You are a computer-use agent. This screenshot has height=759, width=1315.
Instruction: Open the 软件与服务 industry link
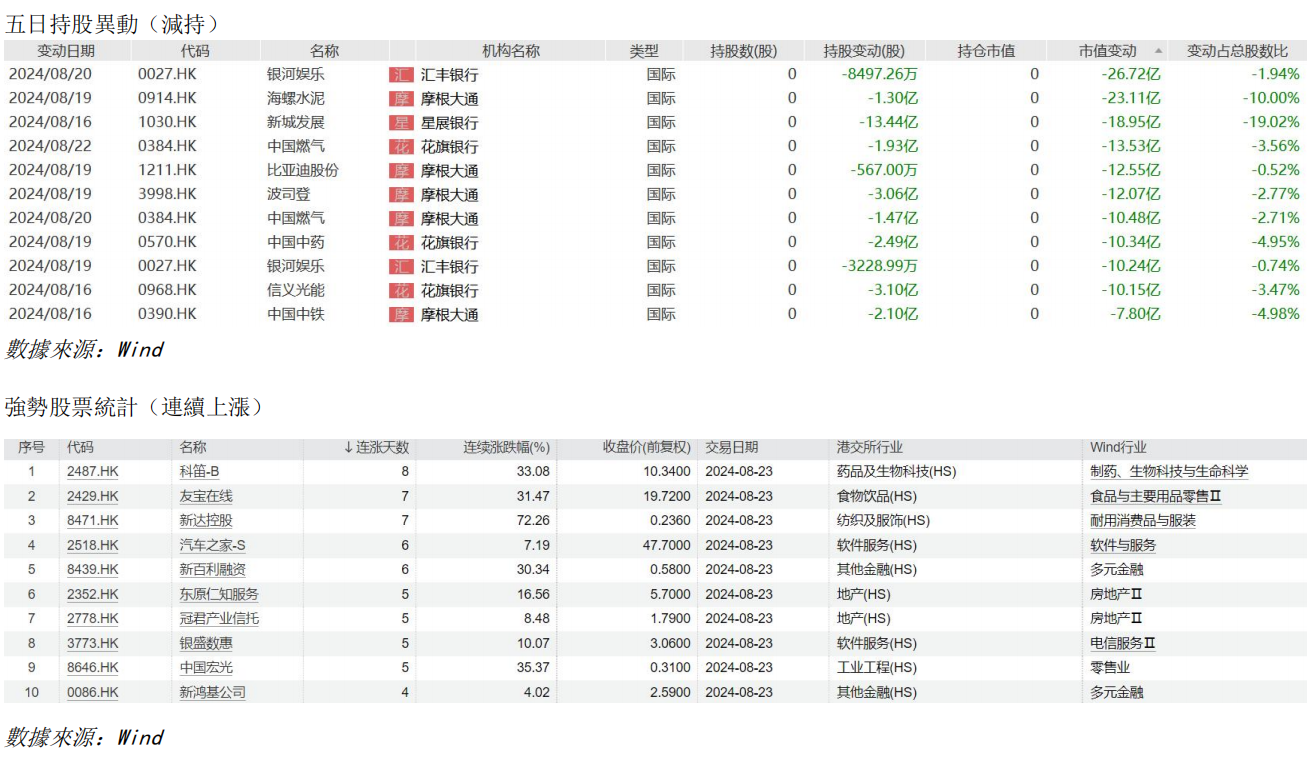coord(1123,545)
